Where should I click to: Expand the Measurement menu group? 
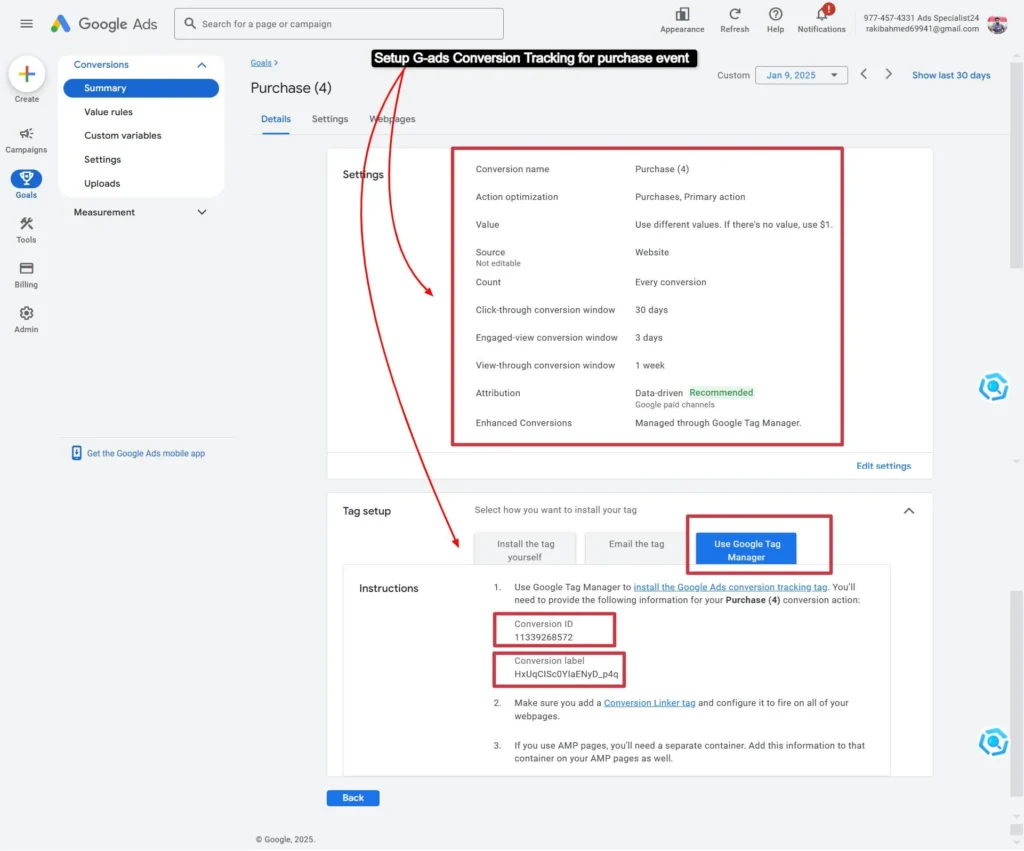point(202,212)
